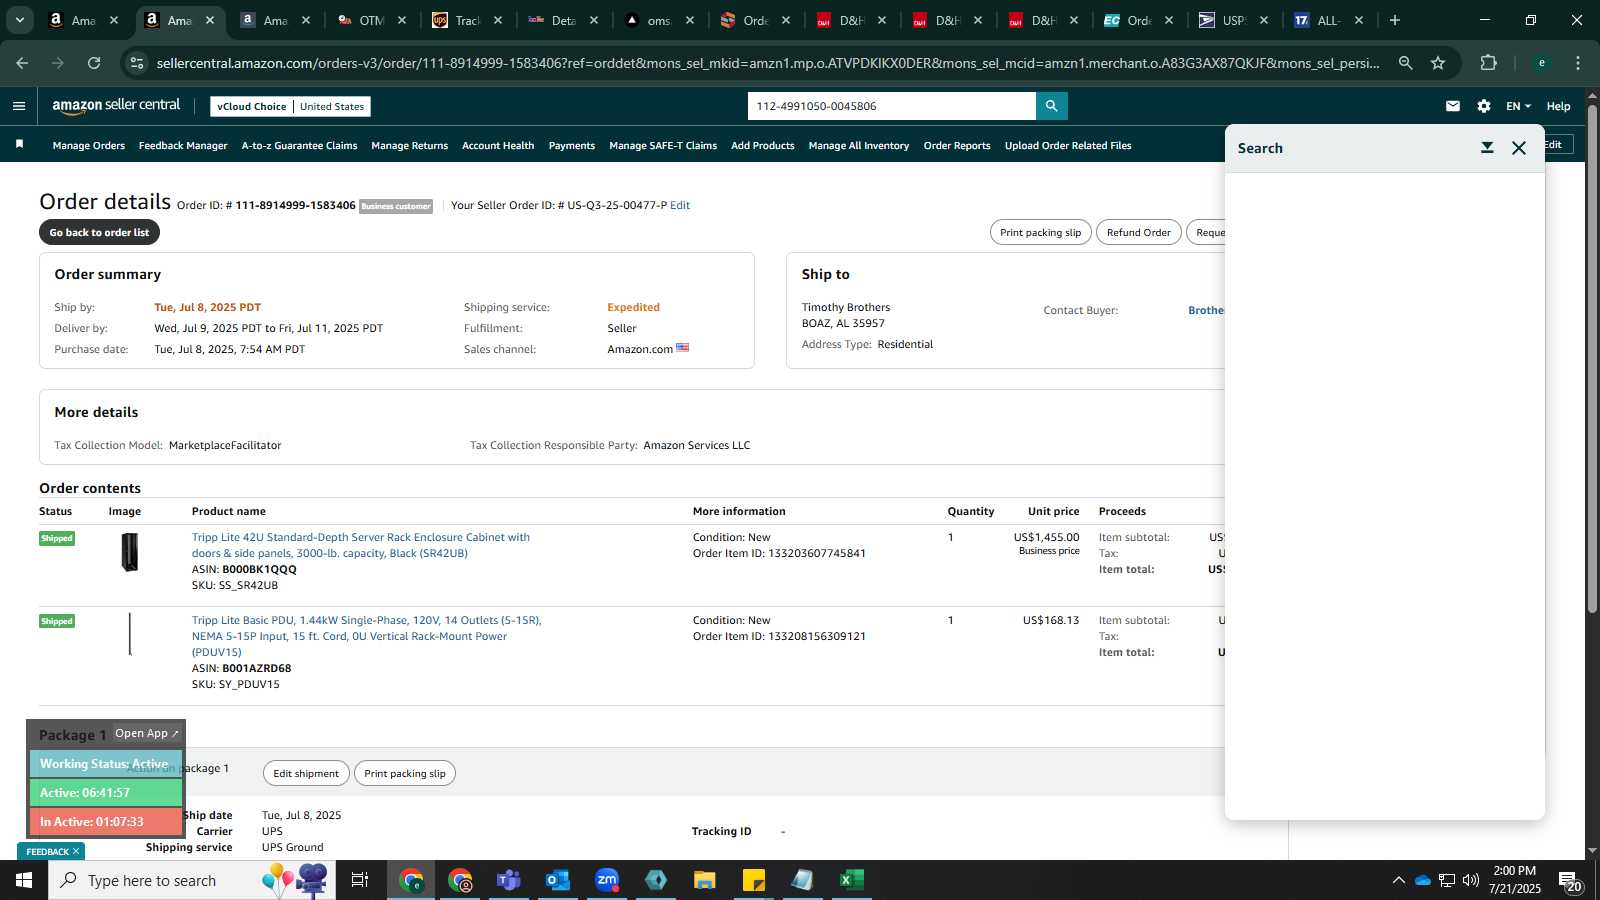Close the Search side panel
Image resolution: width=1600 pixels, height=900 pixels.
(x=1519, y=148)
